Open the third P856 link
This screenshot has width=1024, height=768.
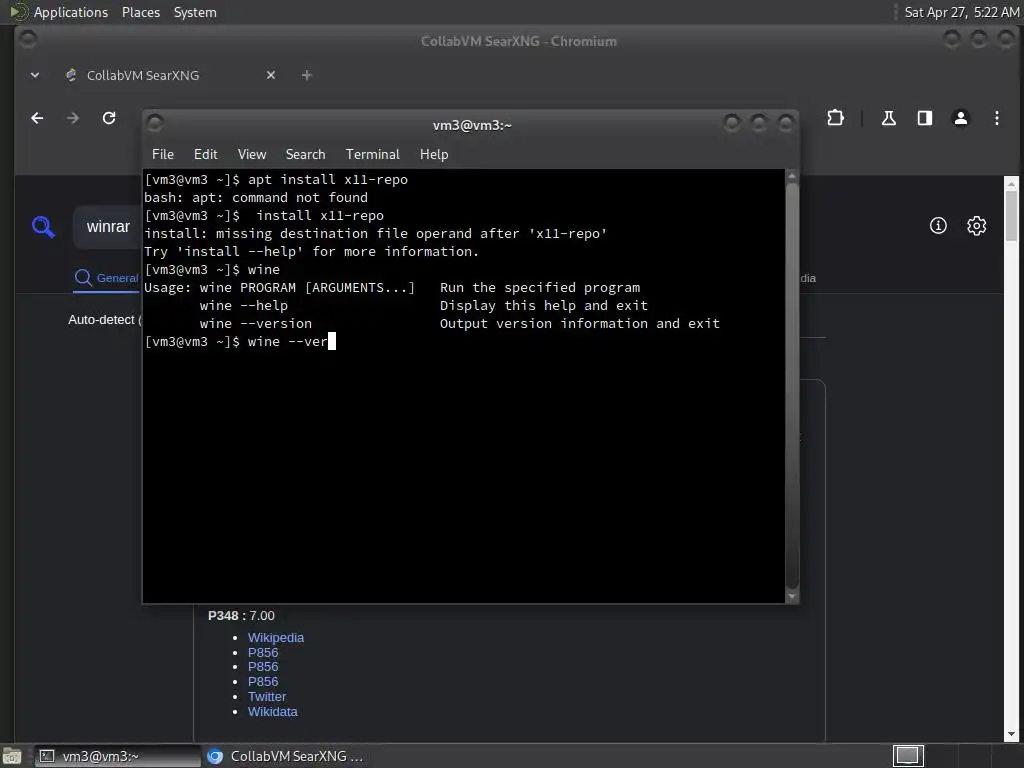pyautogui.click(x=263, y=682)
